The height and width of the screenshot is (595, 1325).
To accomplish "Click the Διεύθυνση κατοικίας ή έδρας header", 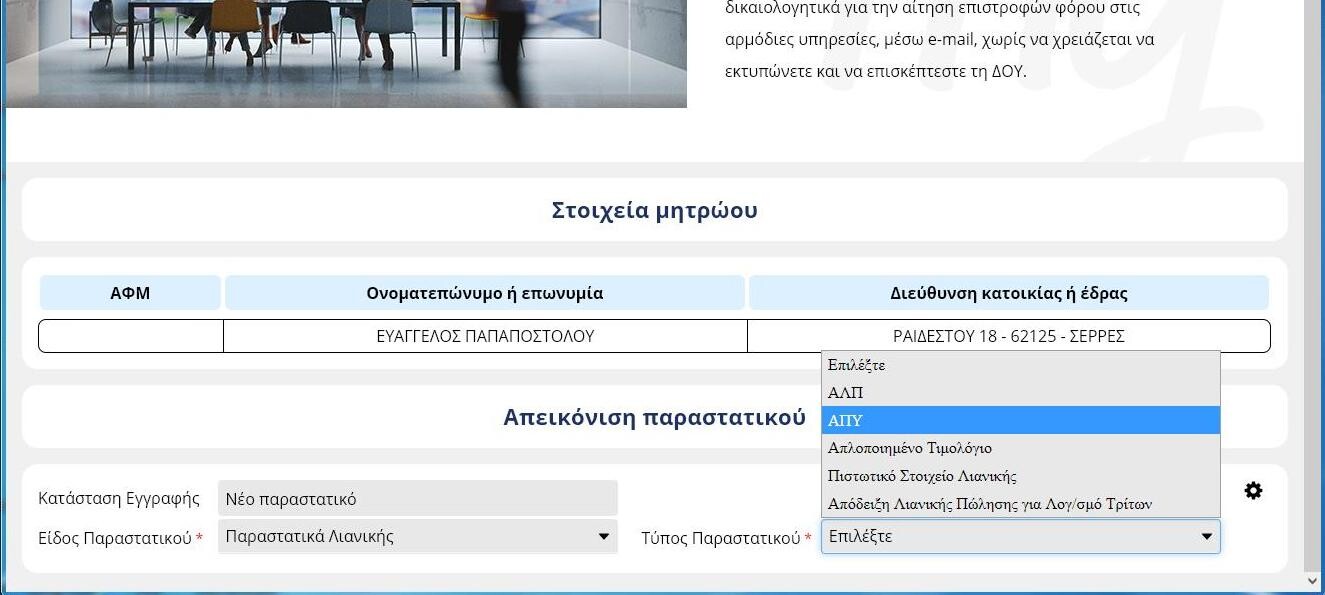I will click(1009, 293).
